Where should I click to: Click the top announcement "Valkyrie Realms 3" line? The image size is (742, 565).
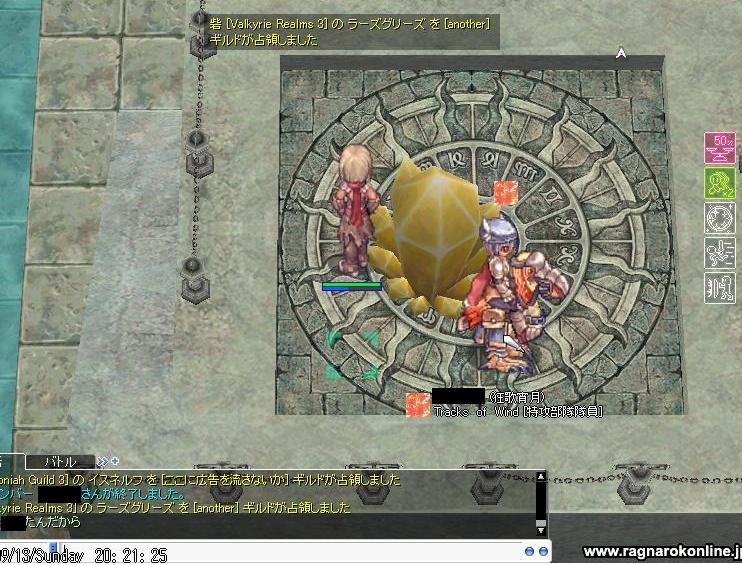pyautogui.click(x=350, y=24)
